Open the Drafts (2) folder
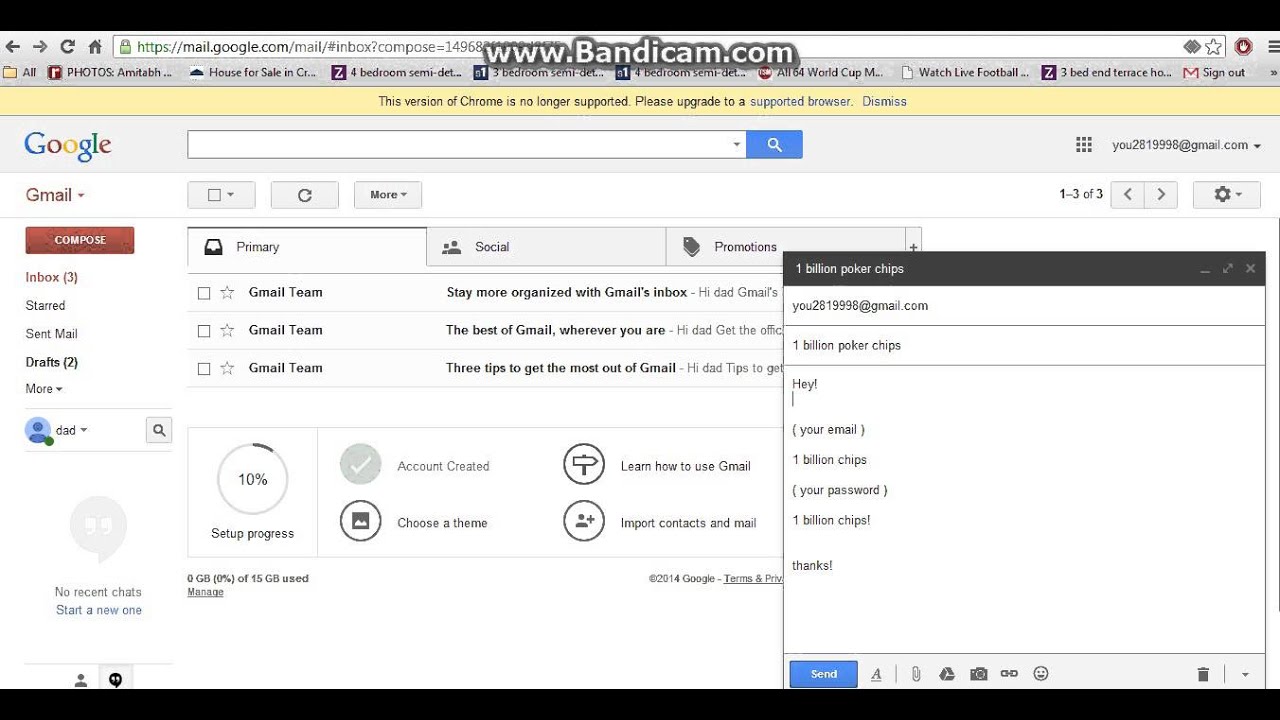Screen dimensions: 1280x720 coord(51,362)
